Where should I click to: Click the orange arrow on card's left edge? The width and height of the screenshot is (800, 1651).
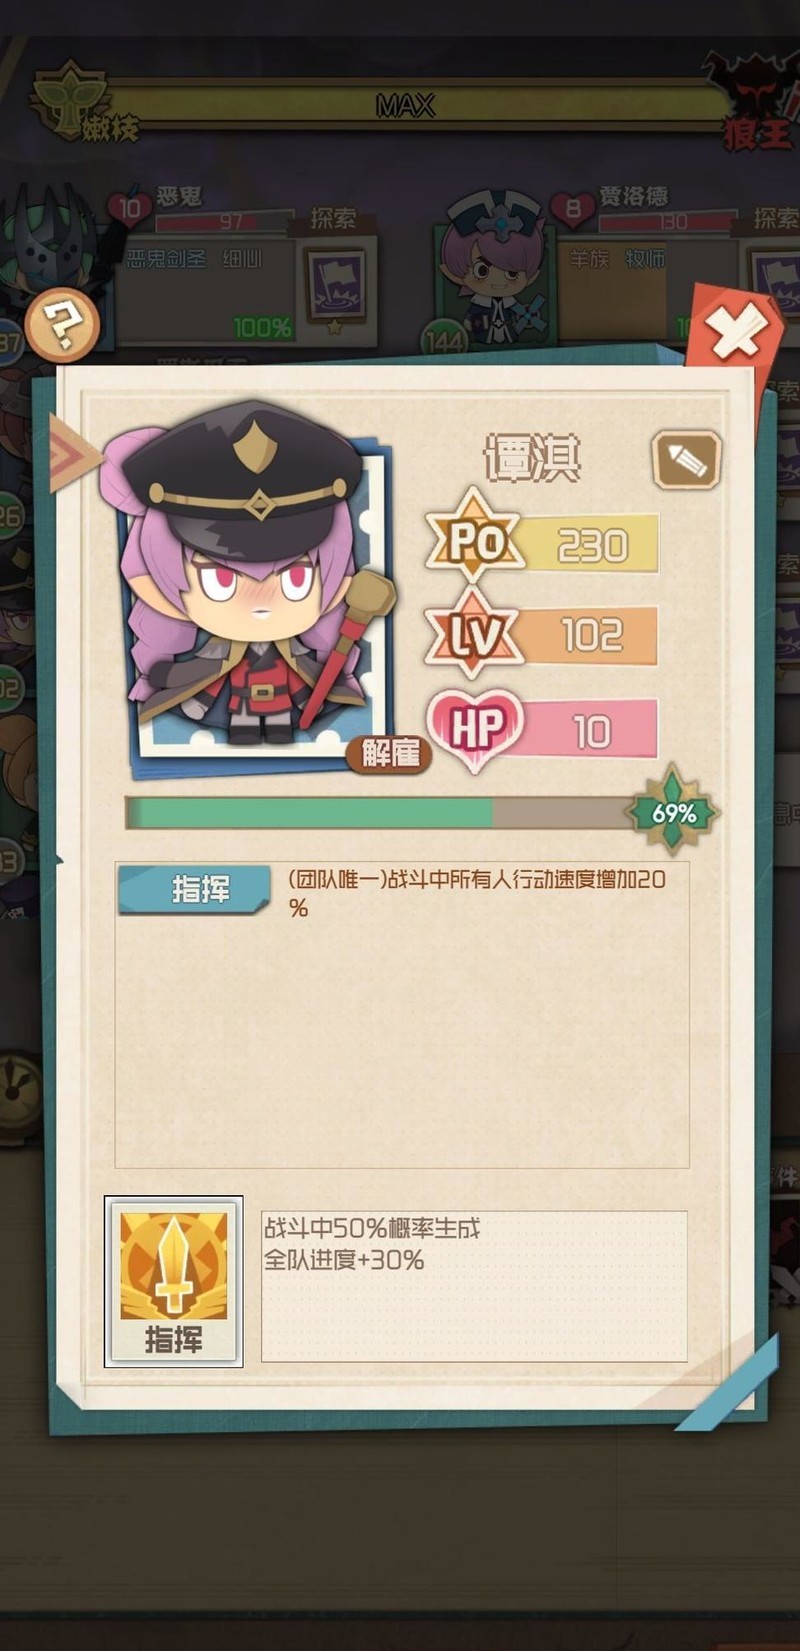pos(73,455)
